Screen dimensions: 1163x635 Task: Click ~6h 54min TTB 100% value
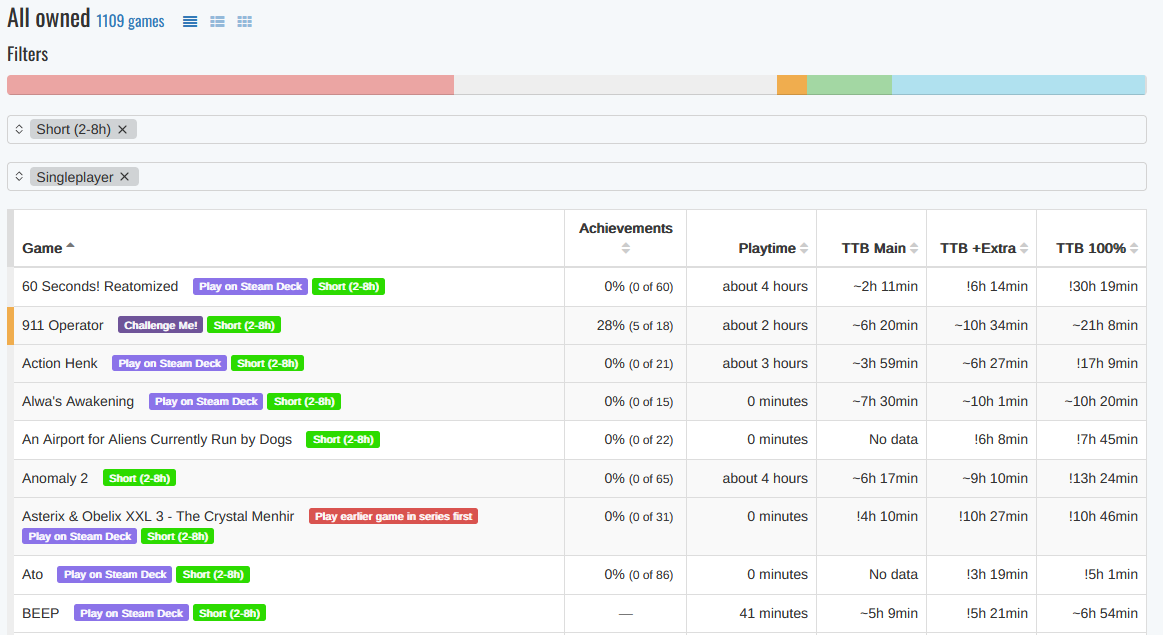click(x=1105, y=613)
